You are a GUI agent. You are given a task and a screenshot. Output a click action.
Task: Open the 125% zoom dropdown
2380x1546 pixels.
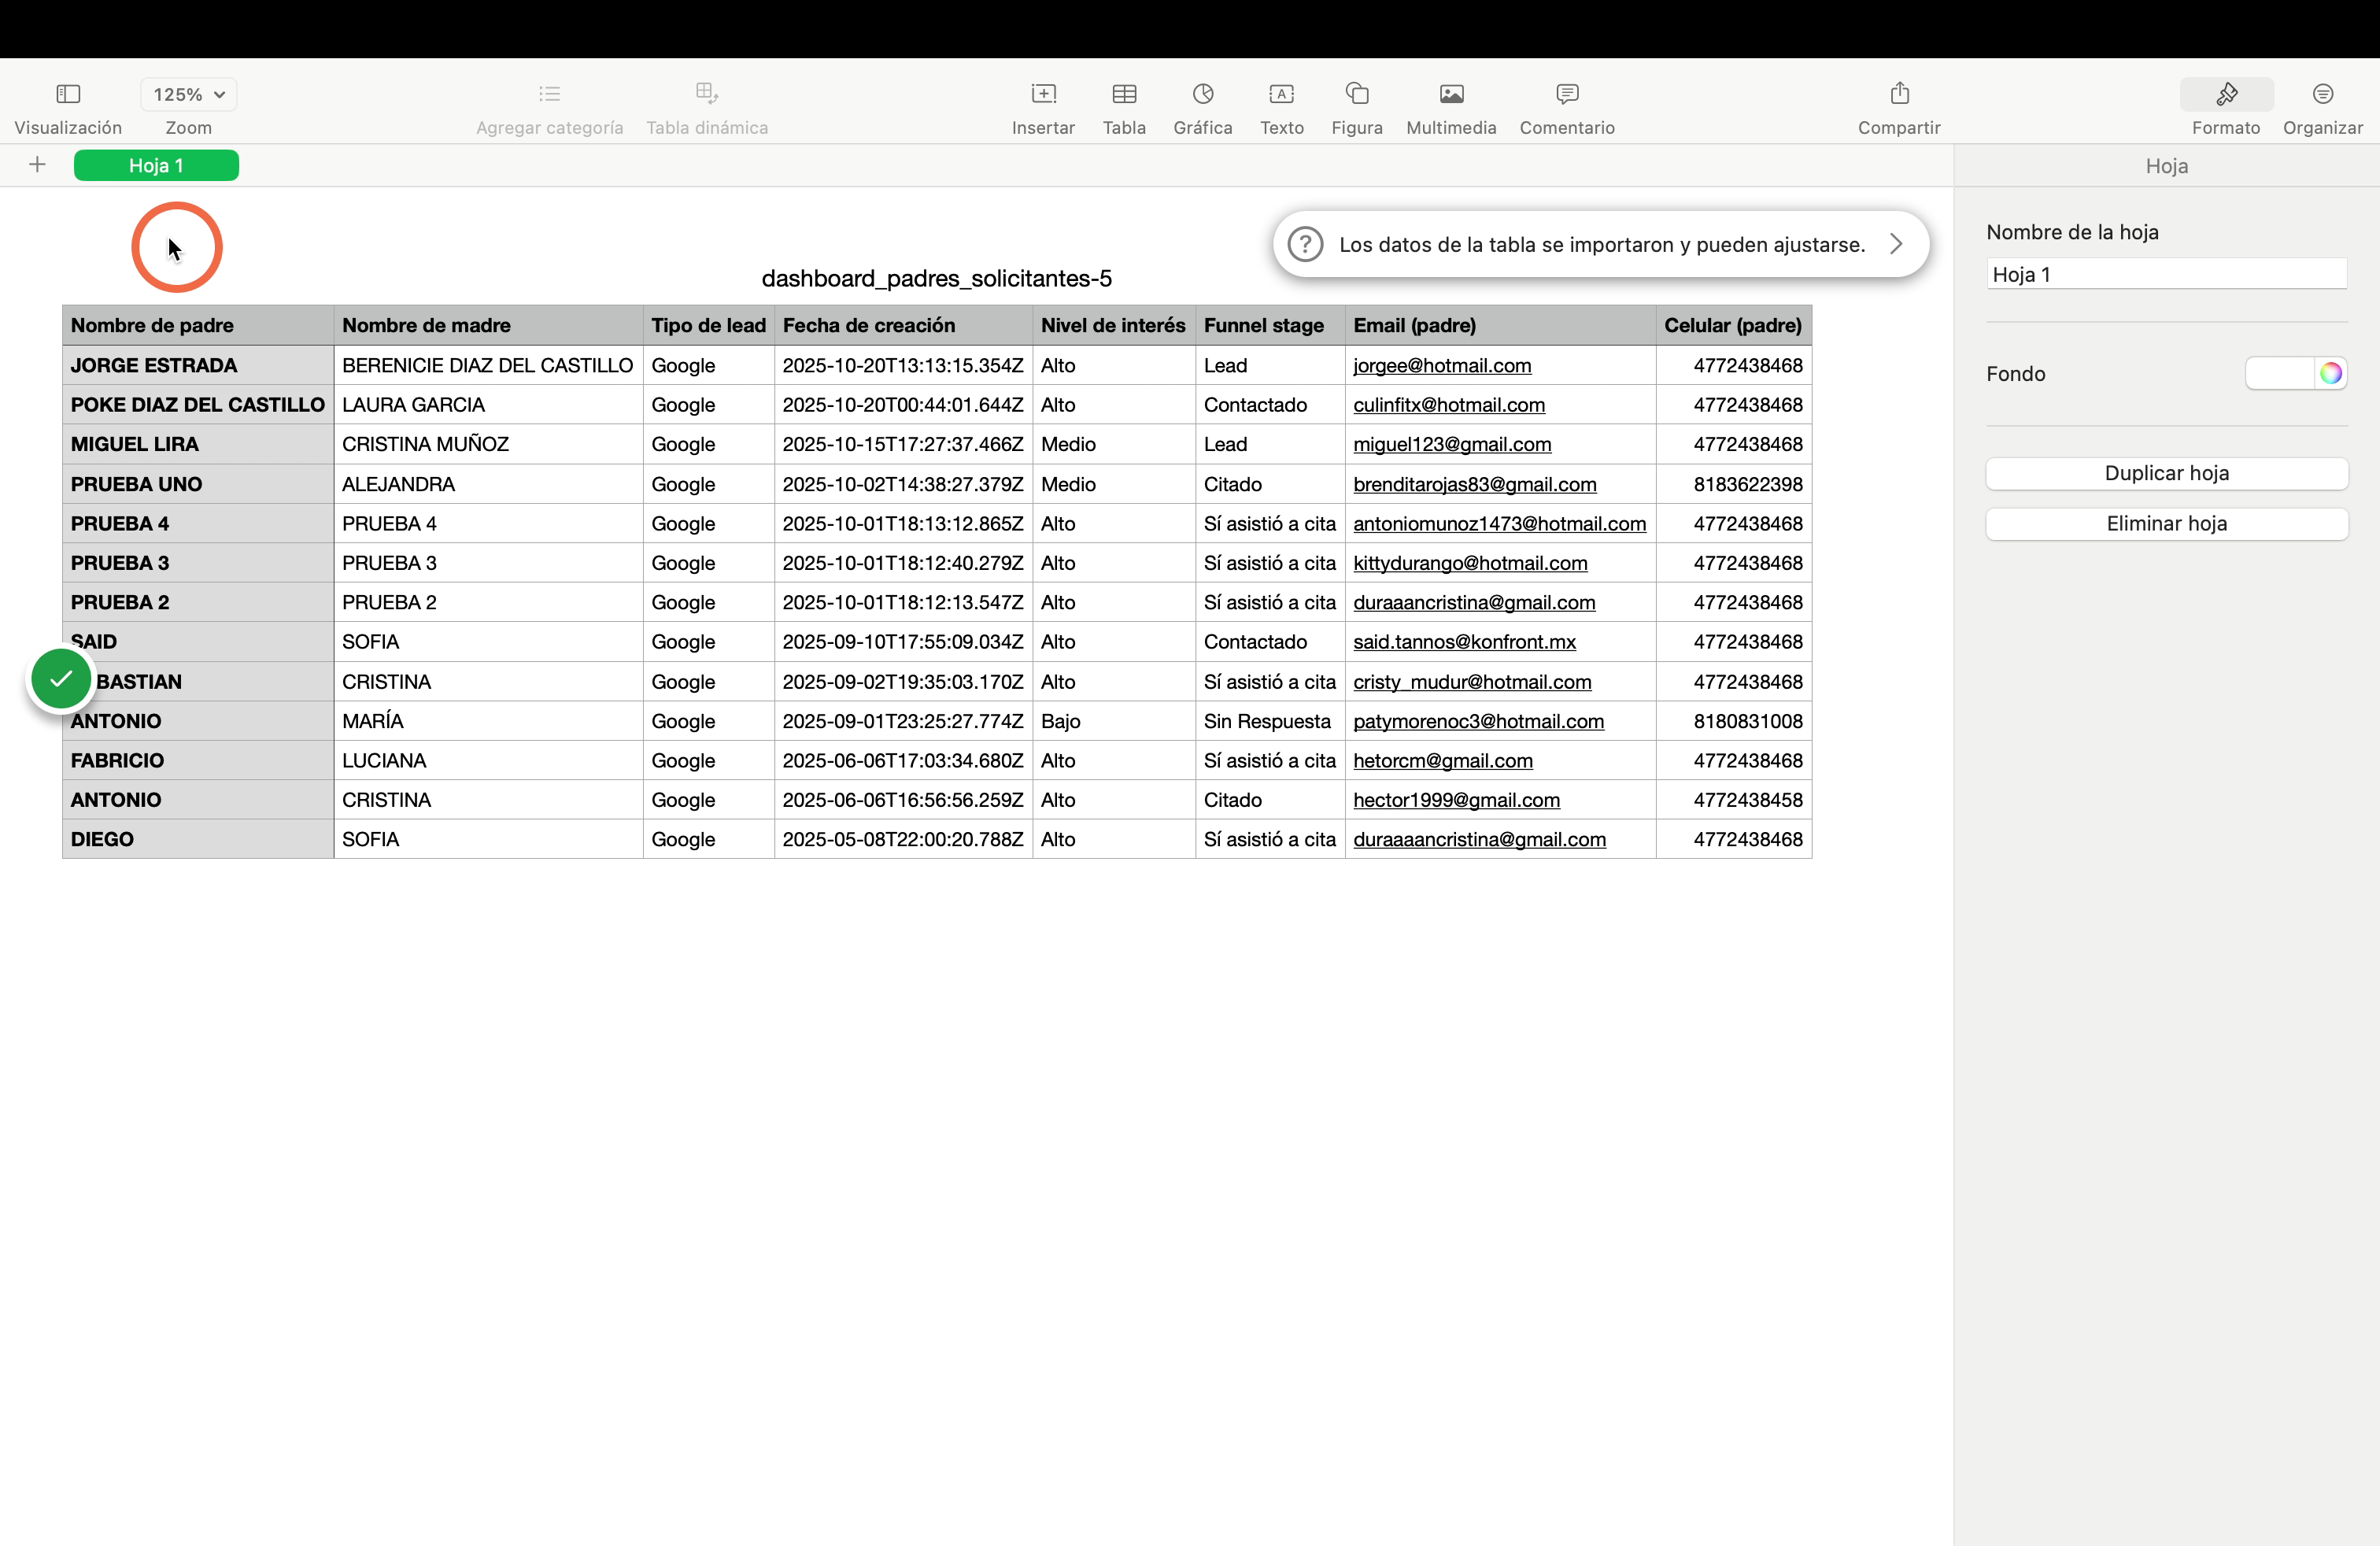point(189,94)
